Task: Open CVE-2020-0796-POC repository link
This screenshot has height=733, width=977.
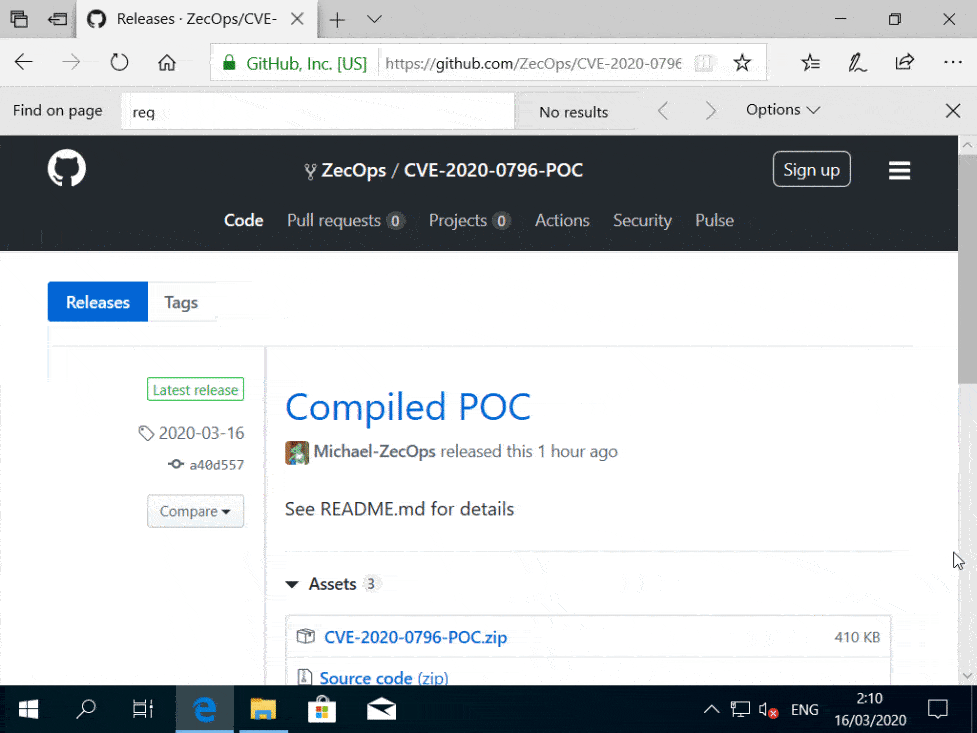Action: [493, 170]
